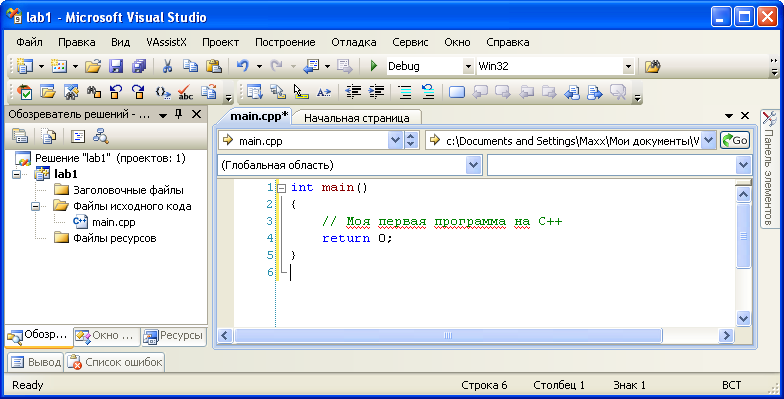Click the green Go button

click(735, 140)
